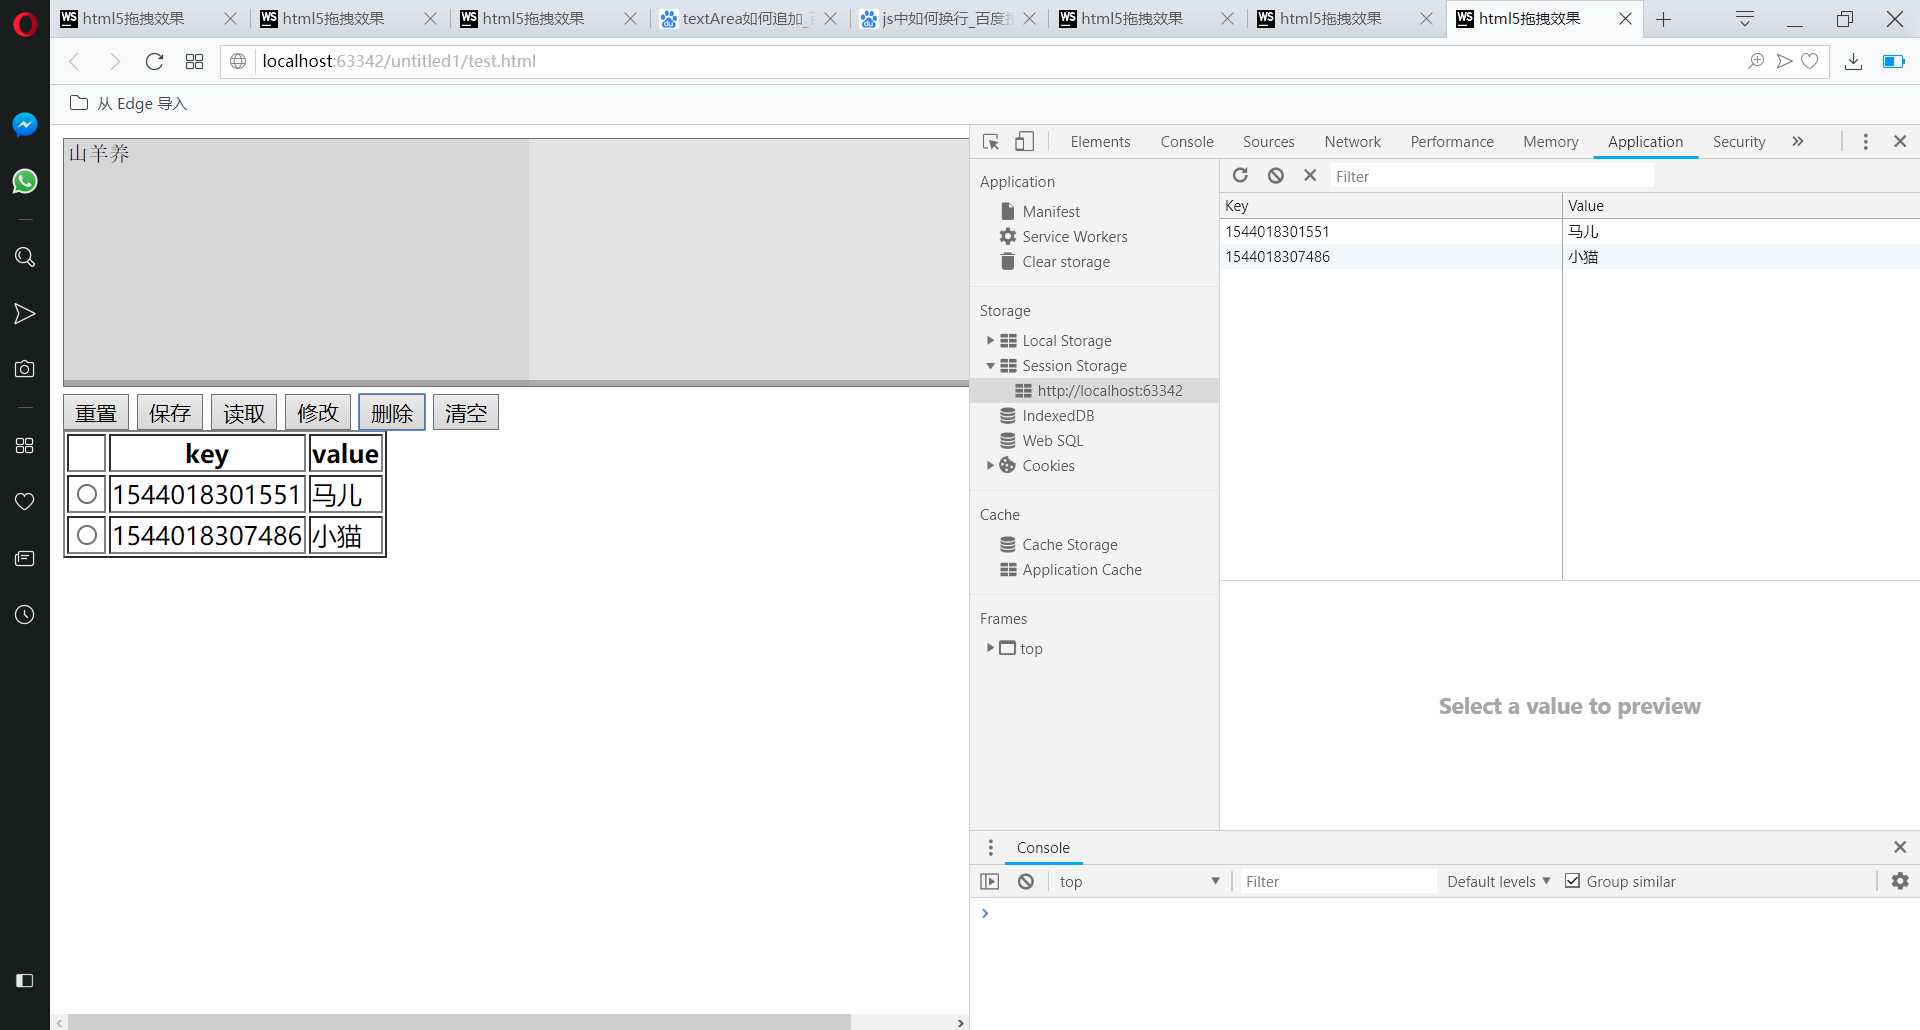The width and height of the screenshot is (1920, 1030).
Task: Expand the Local Storage tree node
Action: click(x=990, y=341)
